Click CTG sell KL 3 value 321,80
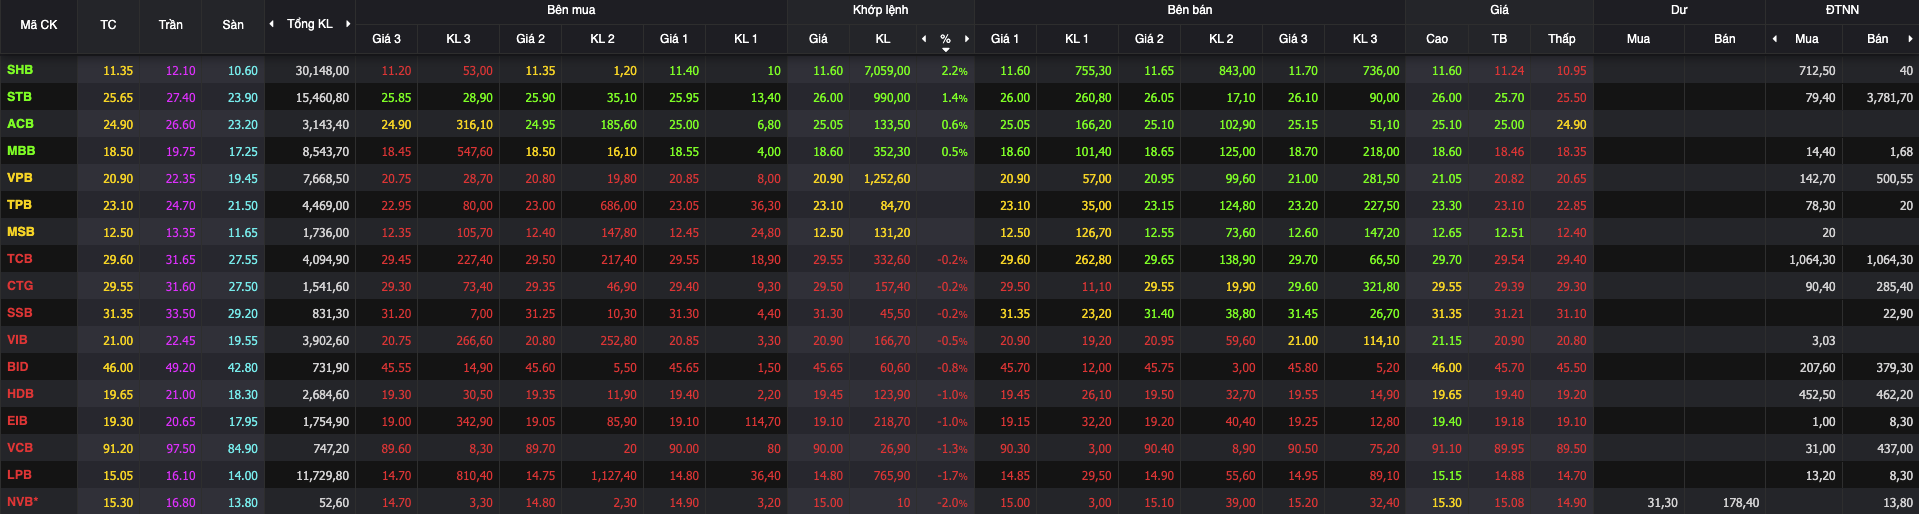1919x514 pixels. (1381, 287)
